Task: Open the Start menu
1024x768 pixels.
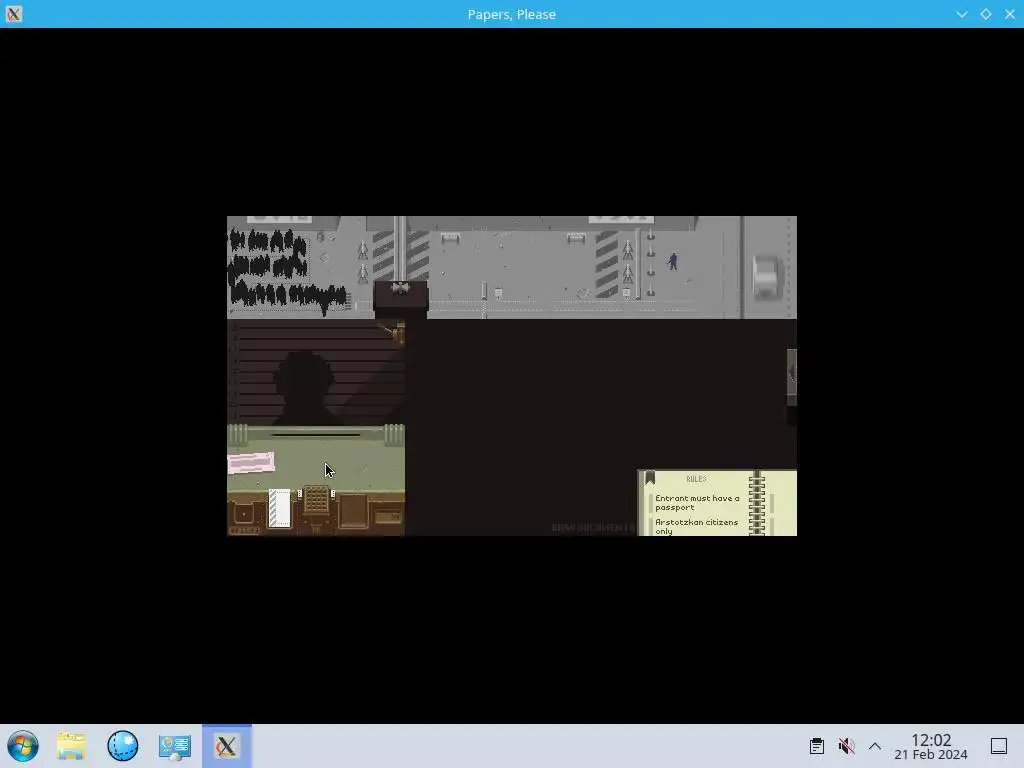Action: tap(23, 746)
